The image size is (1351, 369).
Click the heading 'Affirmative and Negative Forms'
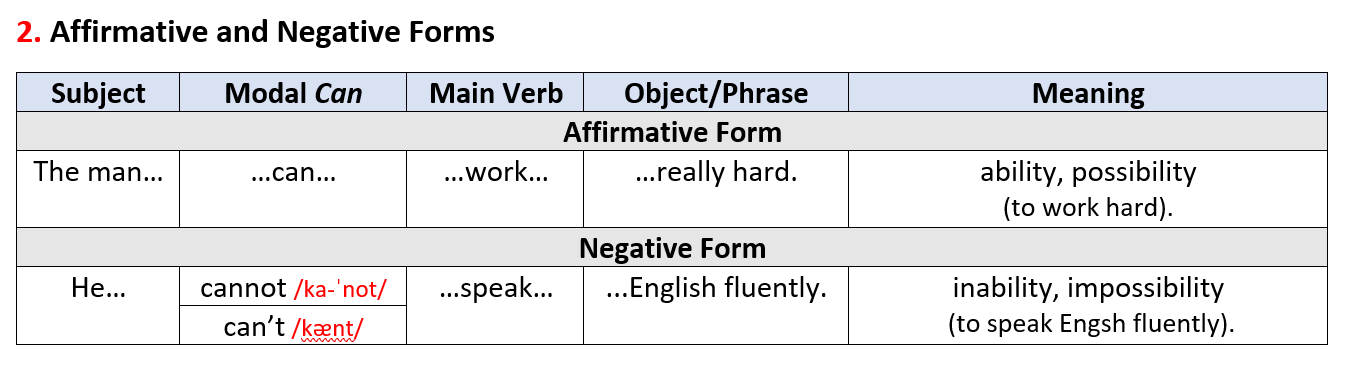point(272,32)
